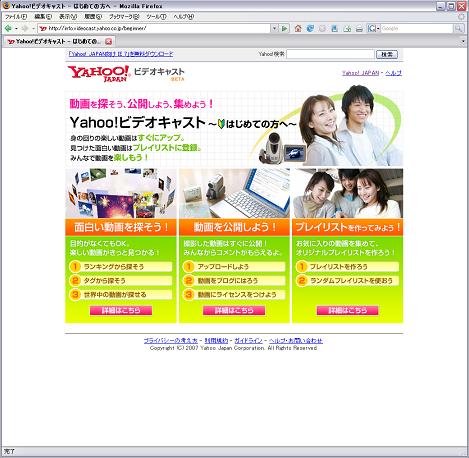The image size is (469, 458).
Task: Open the プライバシーの考え方 footer link
Action: pyautogui.click(x=171, y=341)
